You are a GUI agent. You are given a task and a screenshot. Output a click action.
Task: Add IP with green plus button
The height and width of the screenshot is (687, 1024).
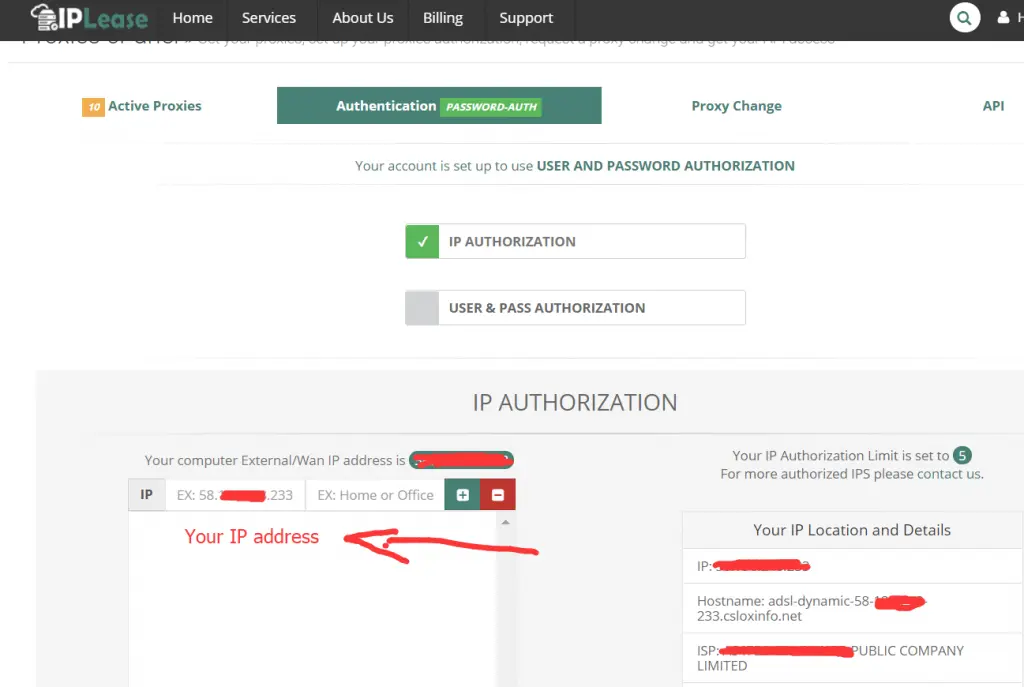462,495
